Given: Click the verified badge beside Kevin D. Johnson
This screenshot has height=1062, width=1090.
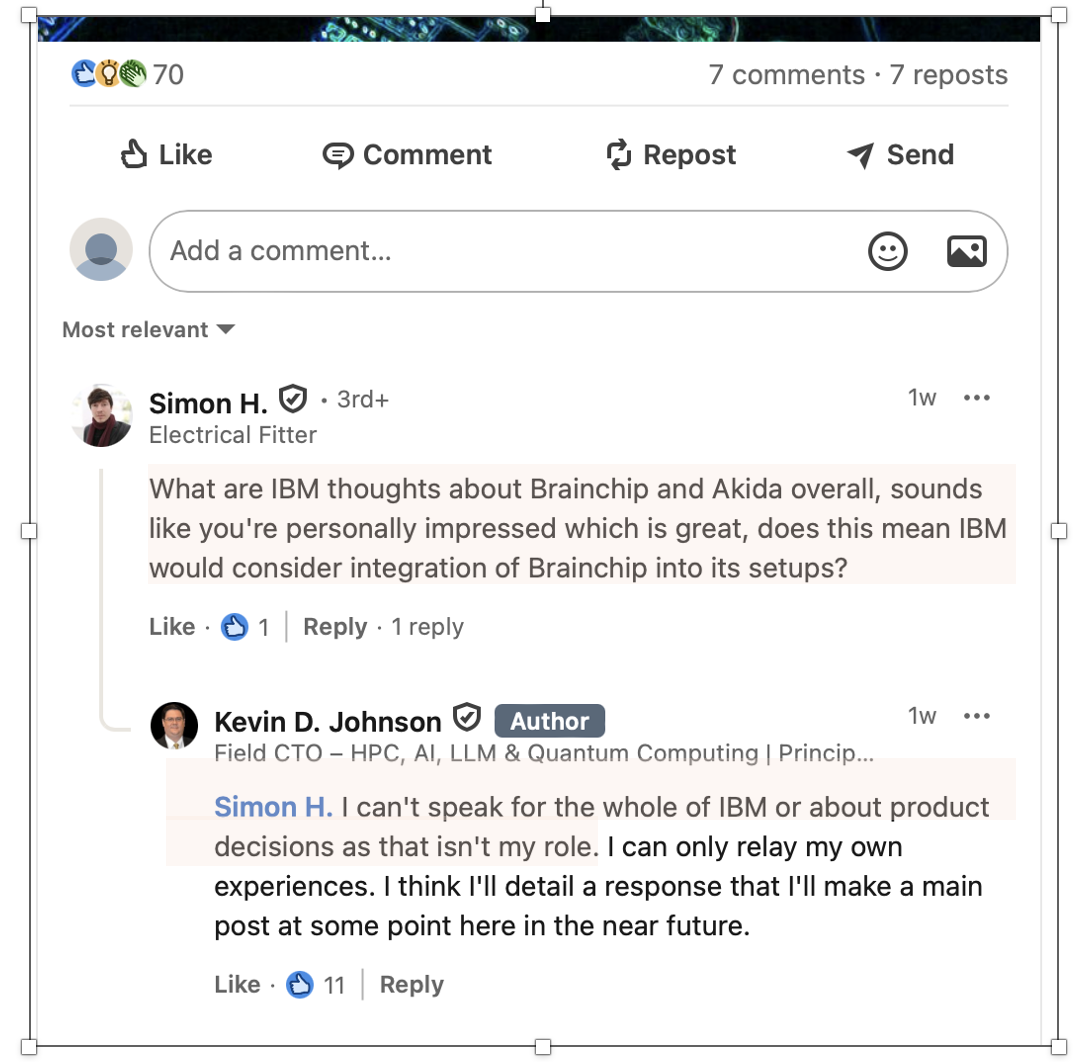Looking at the screenshot, I should (x=467, y=718).
